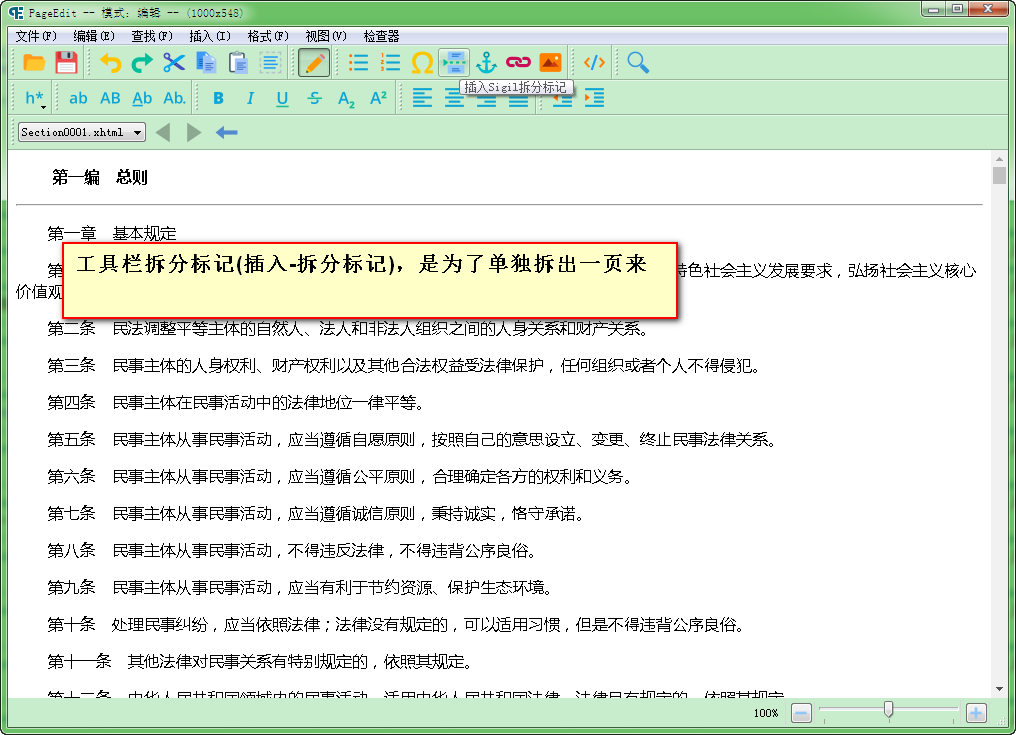Screen dimensions: 1016x735
Task: Open the 视图(V) menu
Action: 326,36
